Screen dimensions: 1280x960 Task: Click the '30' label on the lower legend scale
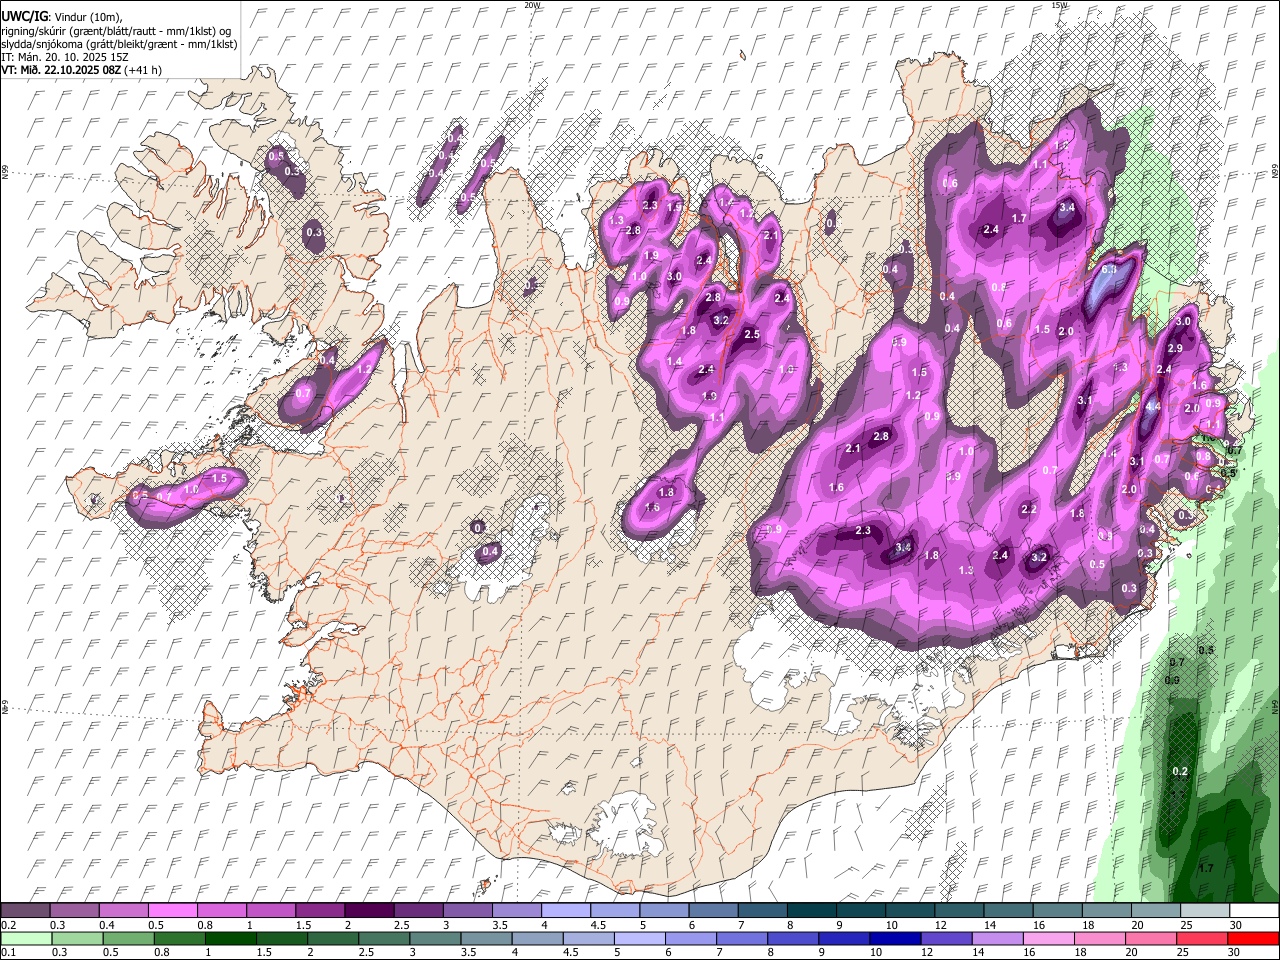(x=1236, y=953)
